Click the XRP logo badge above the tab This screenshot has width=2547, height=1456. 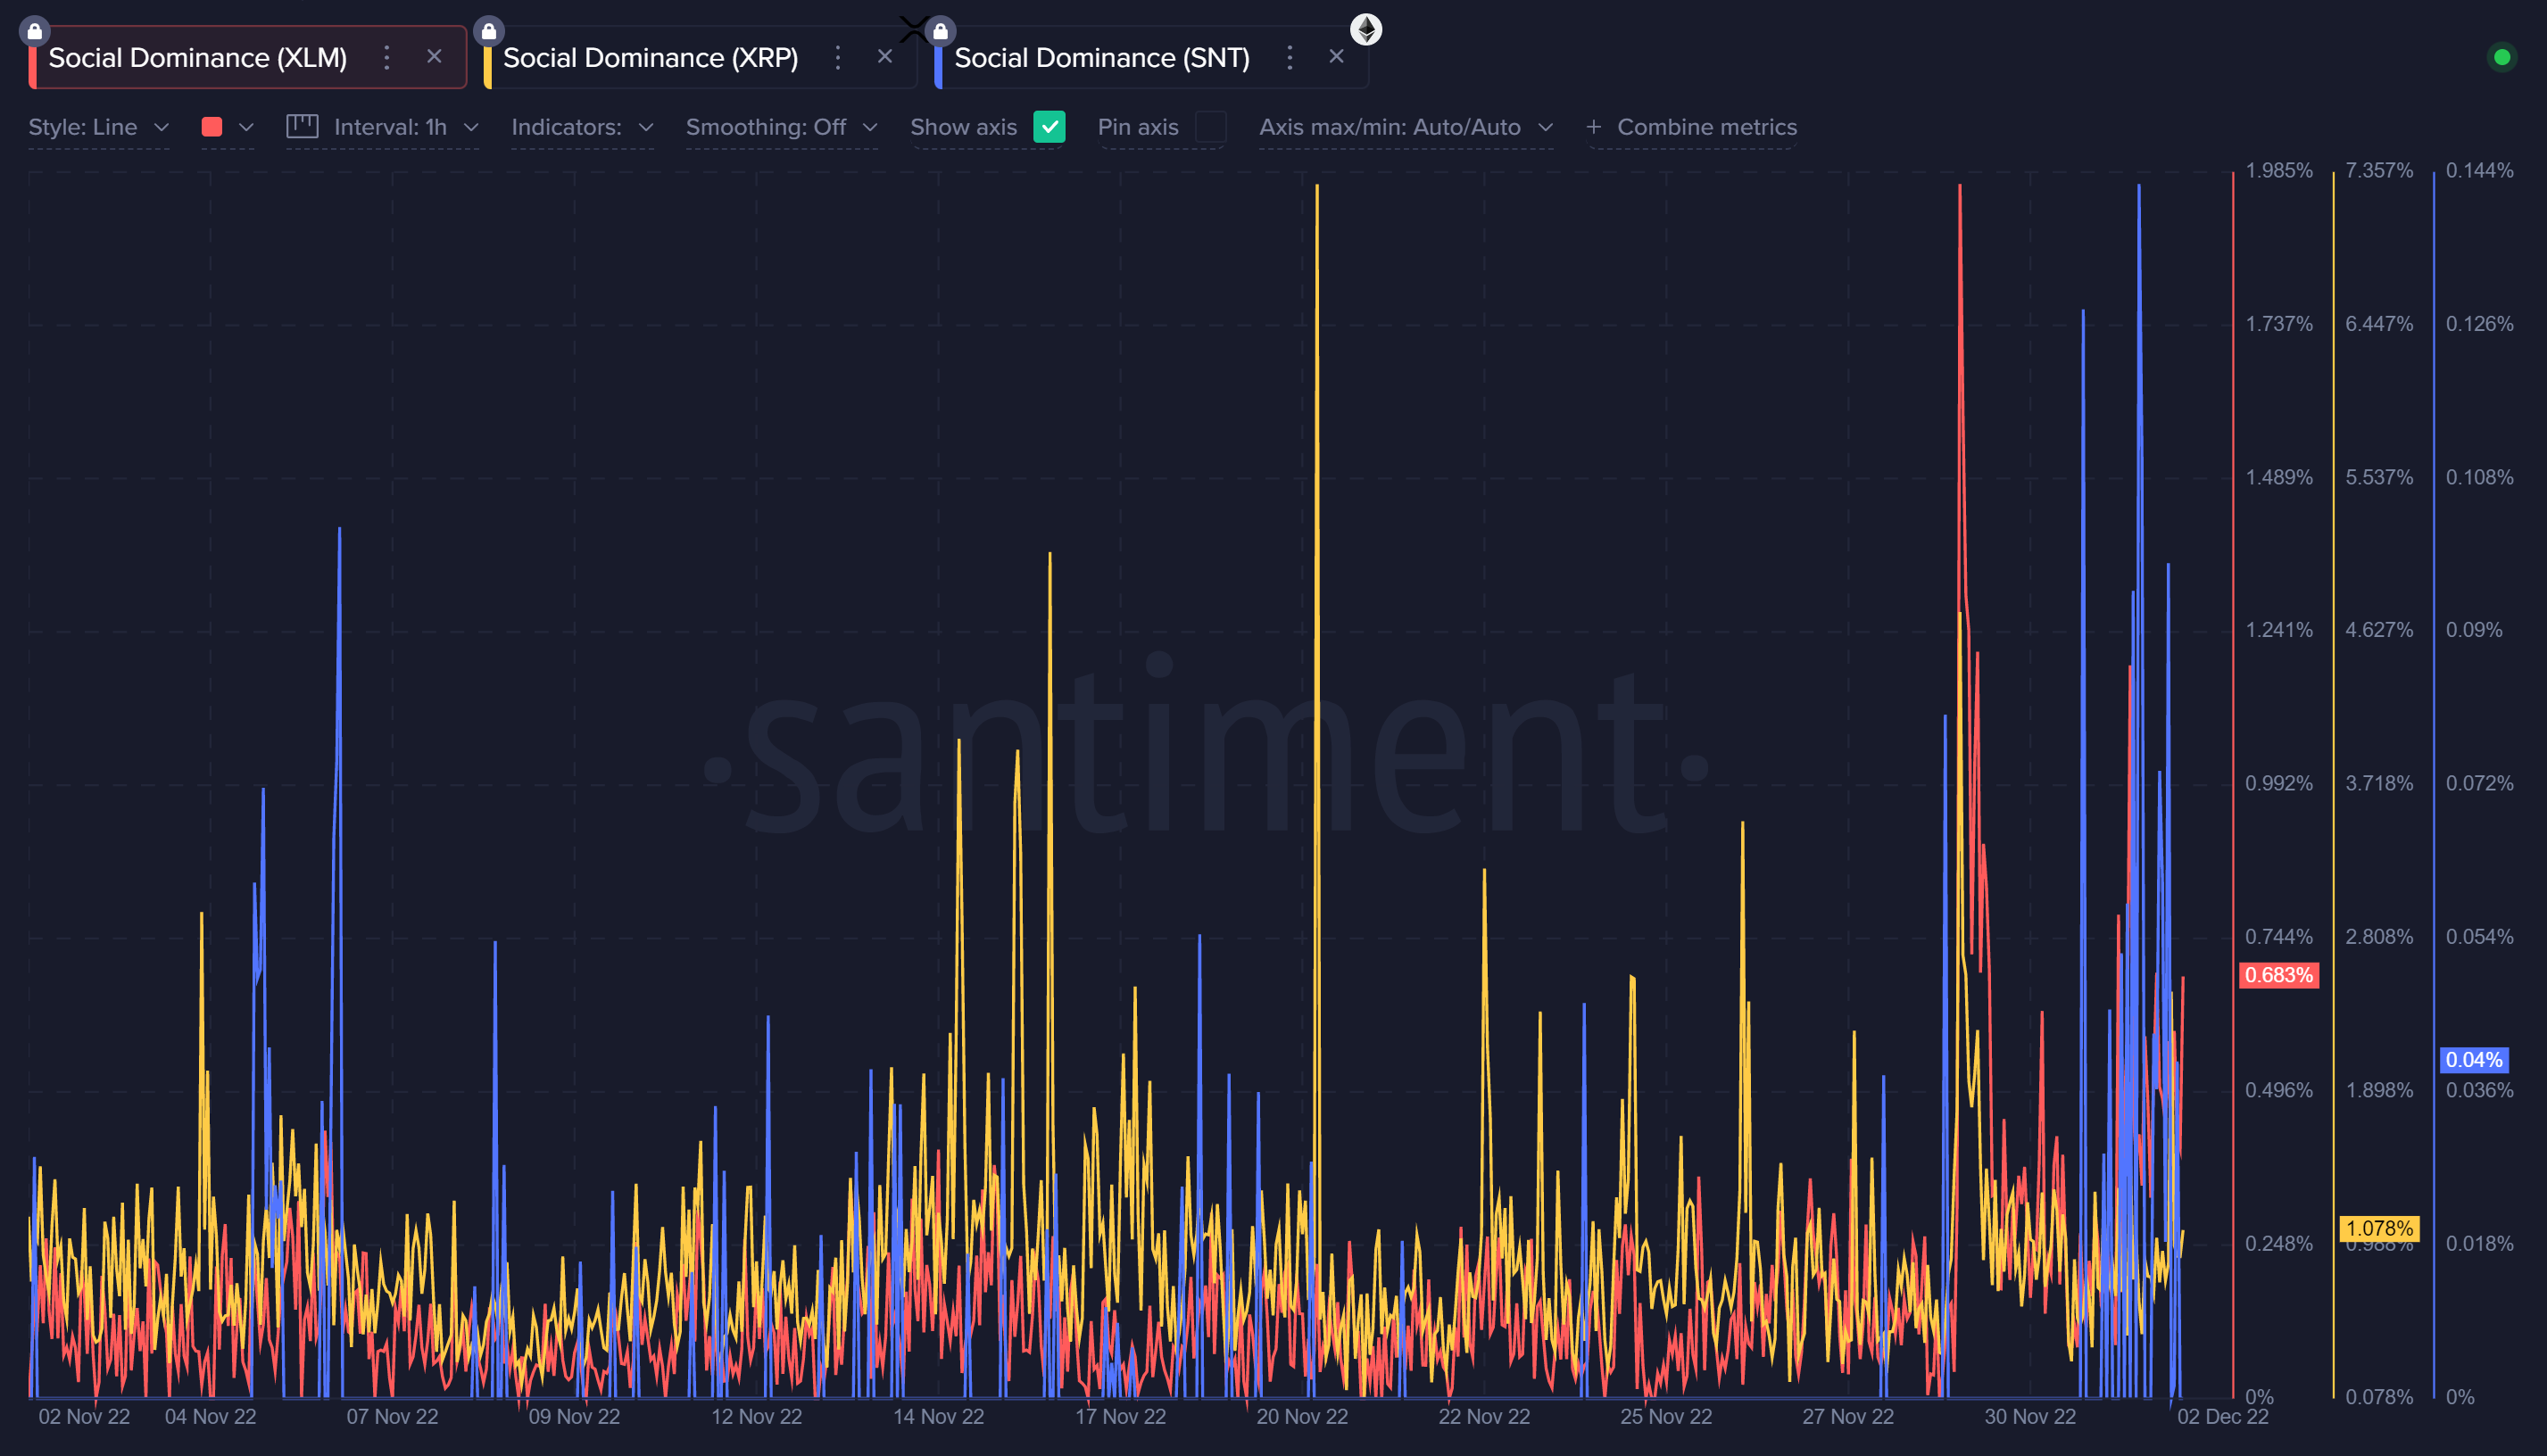pos(913,29)
